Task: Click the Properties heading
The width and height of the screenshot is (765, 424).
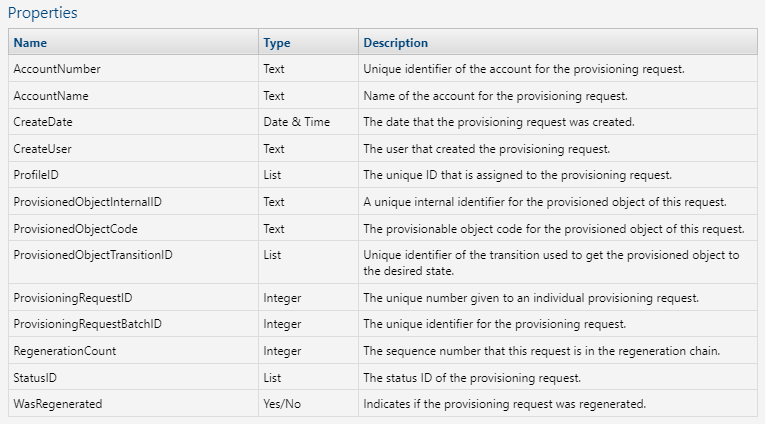Action: coord(42,13)
